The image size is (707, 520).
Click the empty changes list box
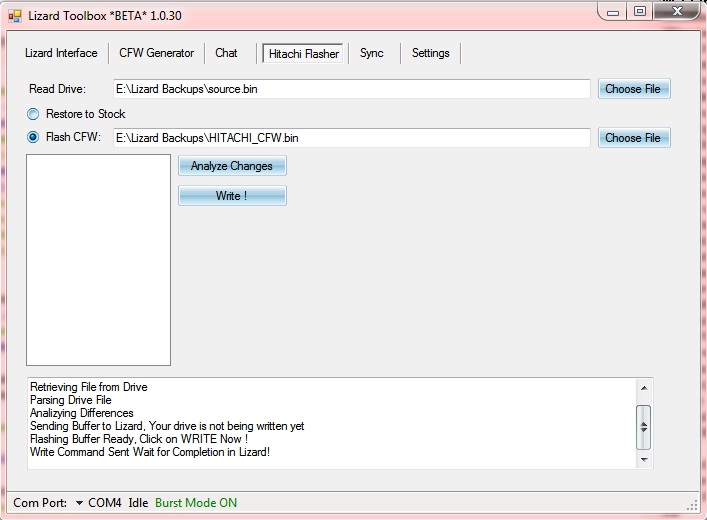point(98,260)
